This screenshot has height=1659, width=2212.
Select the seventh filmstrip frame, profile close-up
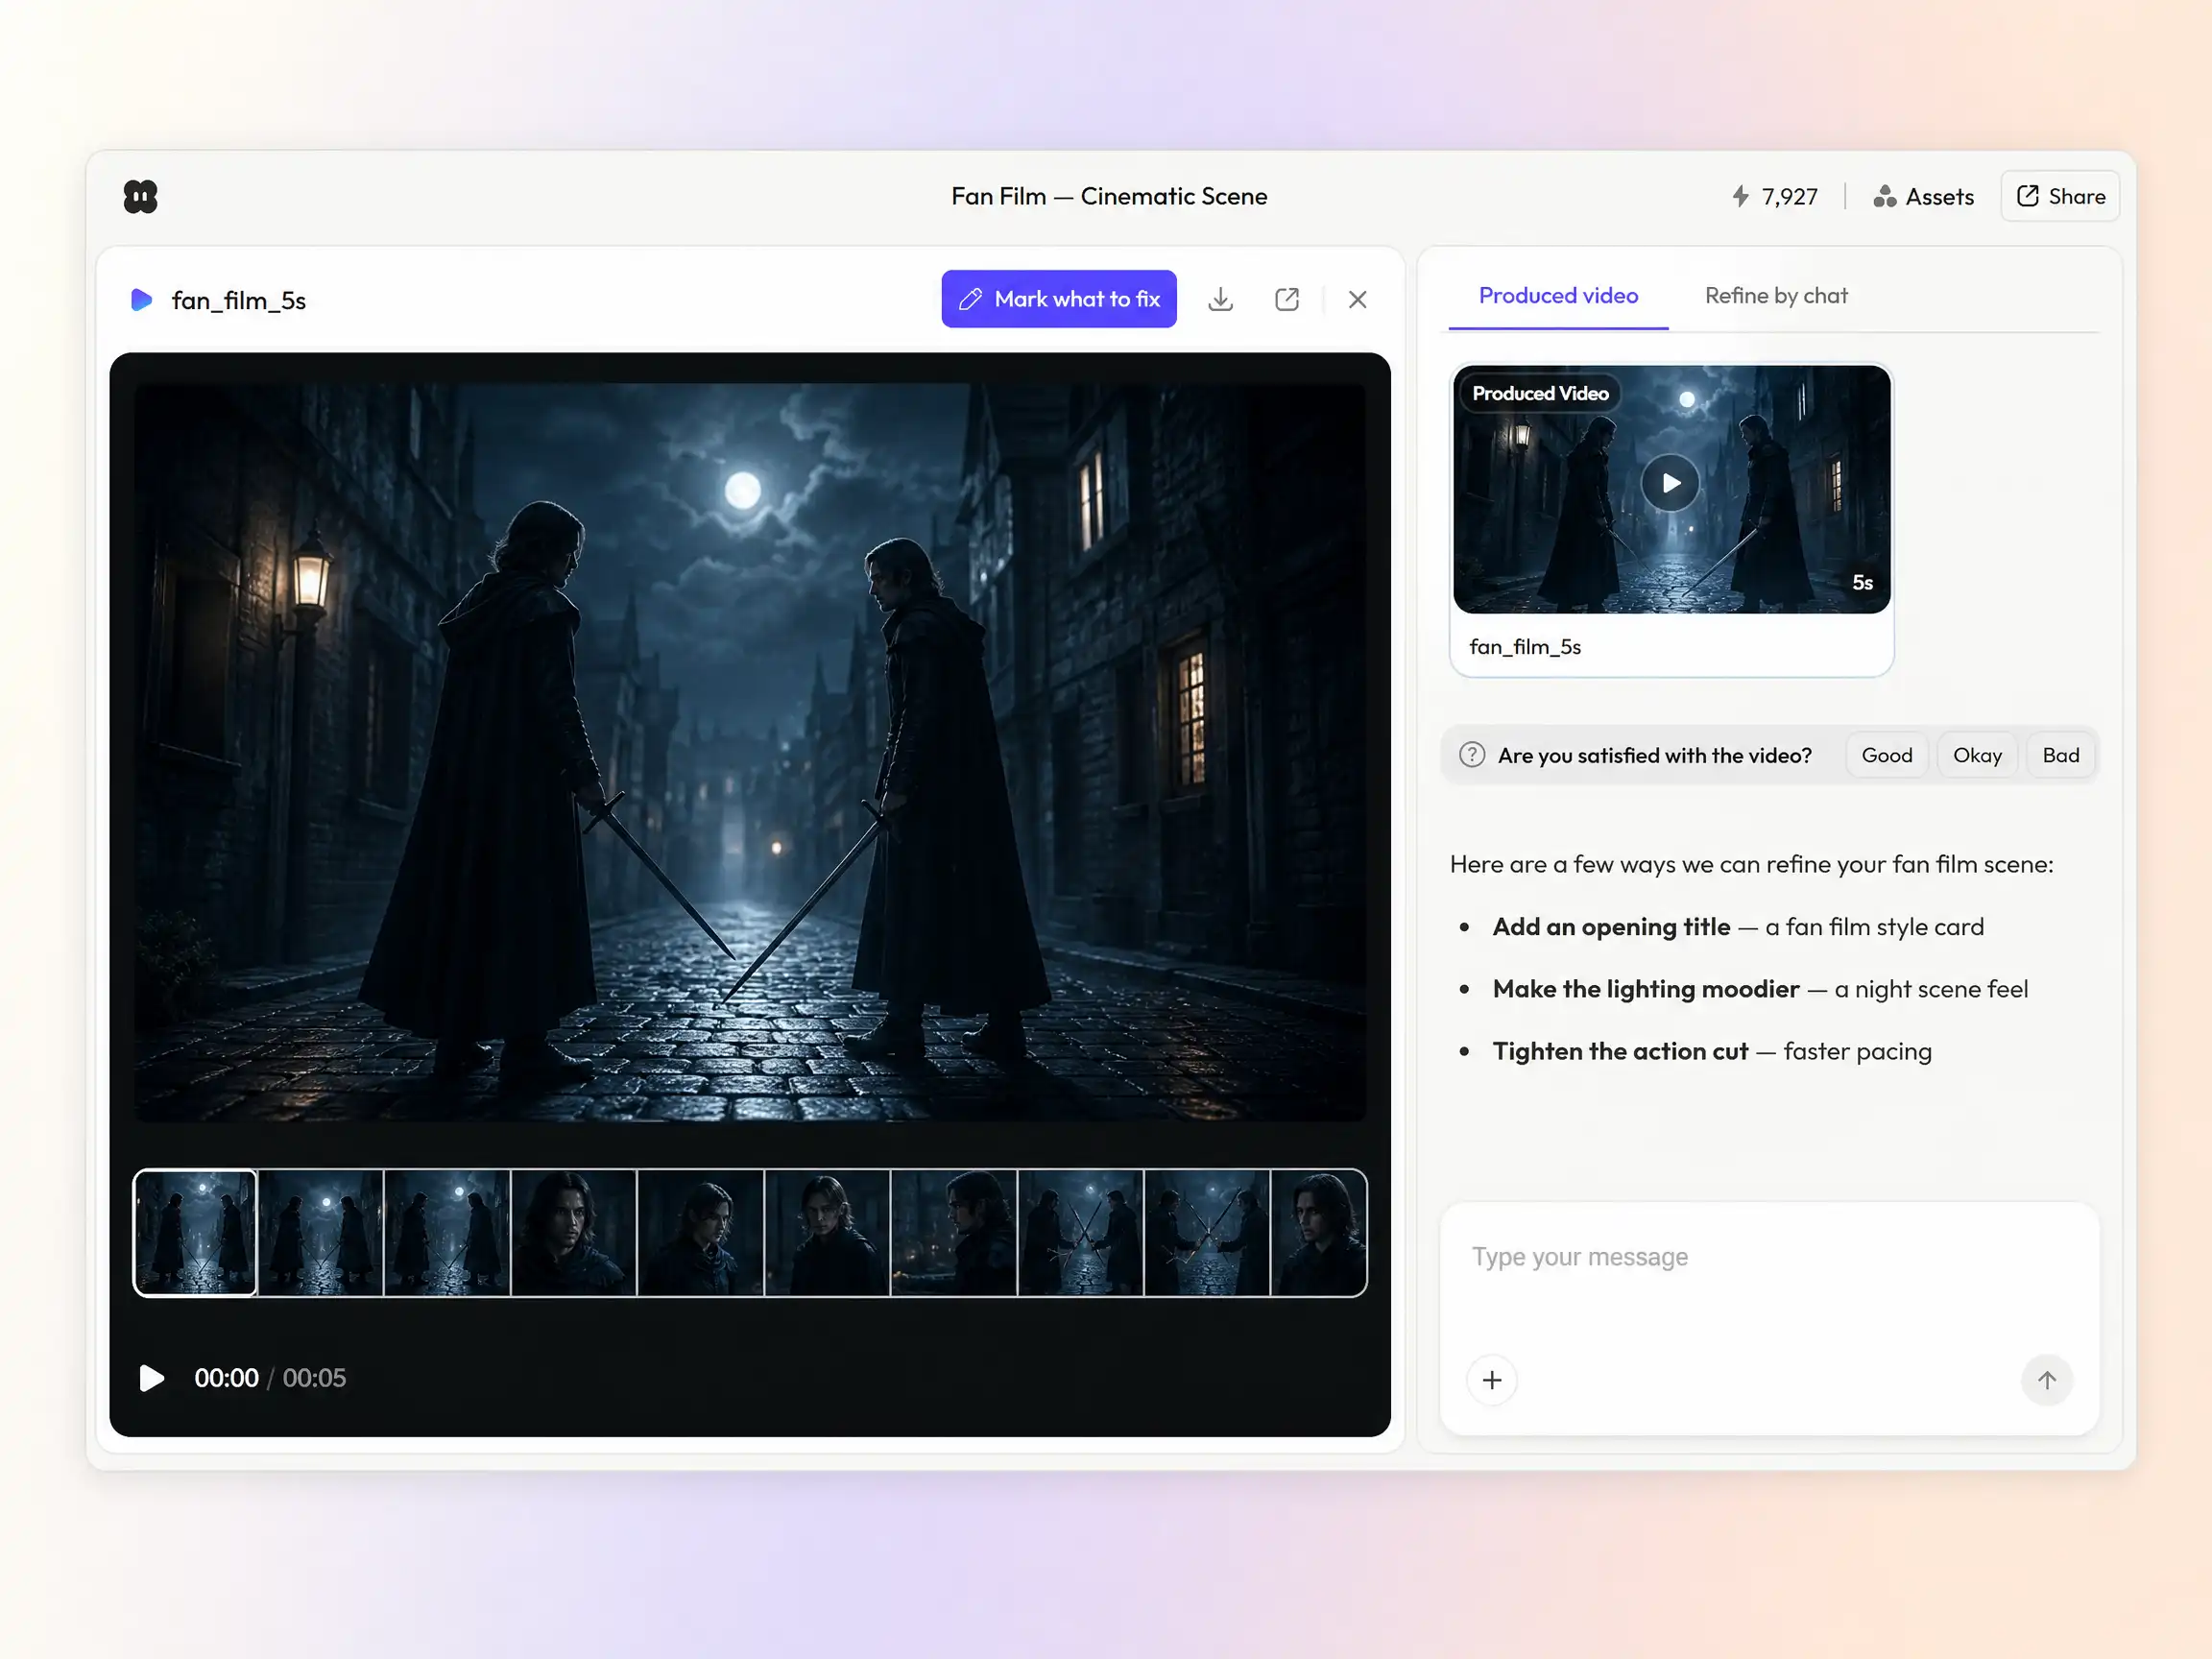click(x=954, y=1232)
